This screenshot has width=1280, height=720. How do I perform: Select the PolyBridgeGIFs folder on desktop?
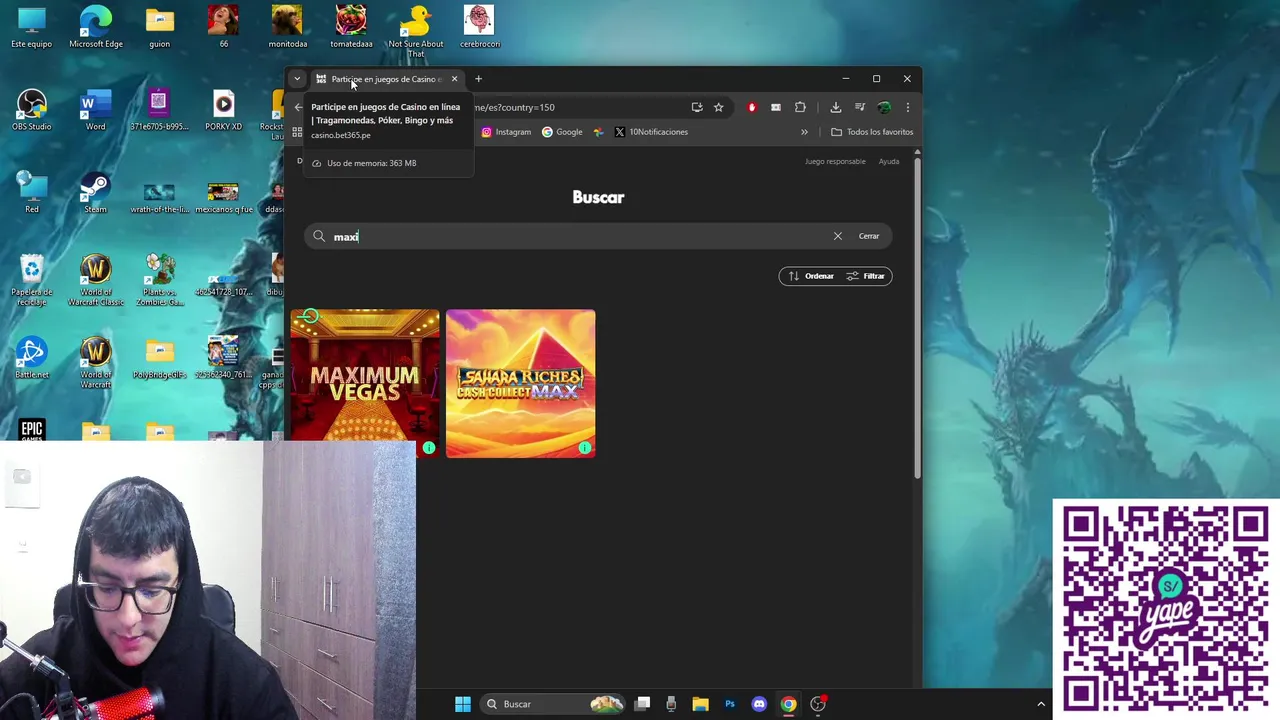click(x=159, y=358)
